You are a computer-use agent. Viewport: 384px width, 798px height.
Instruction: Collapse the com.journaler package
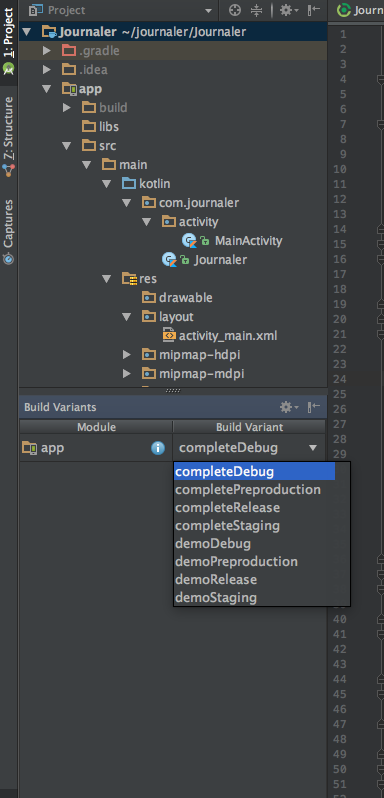tap(127, 203)
